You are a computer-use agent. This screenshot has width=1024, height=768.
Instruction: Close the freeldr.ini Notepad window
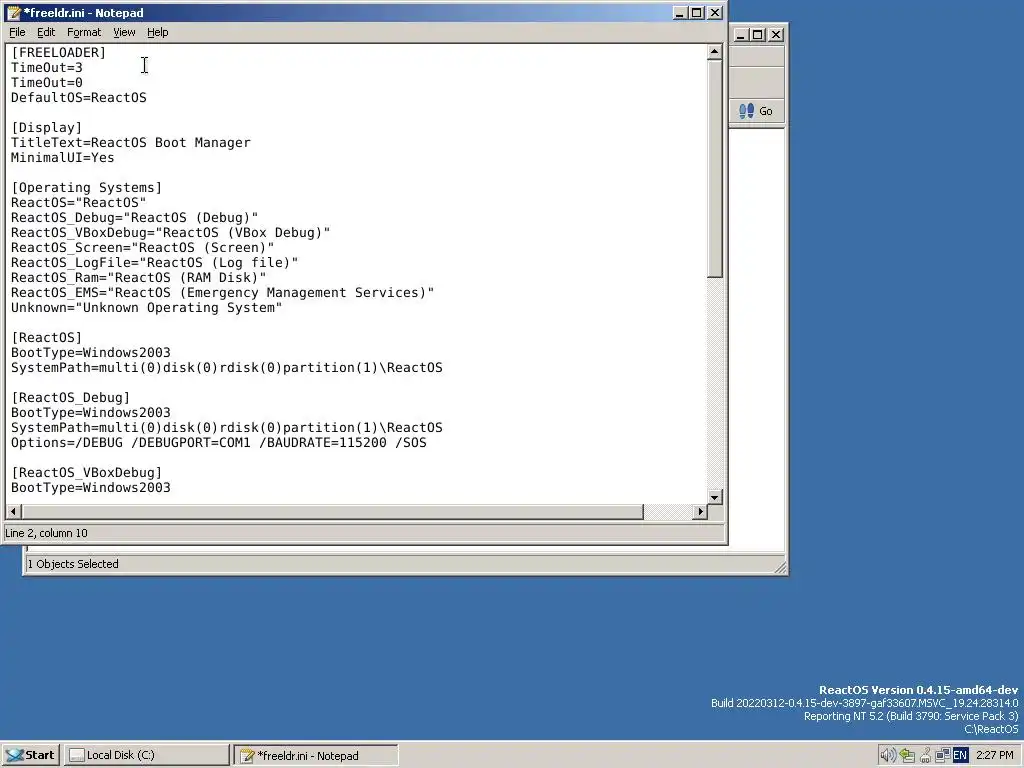click(715, 12)
